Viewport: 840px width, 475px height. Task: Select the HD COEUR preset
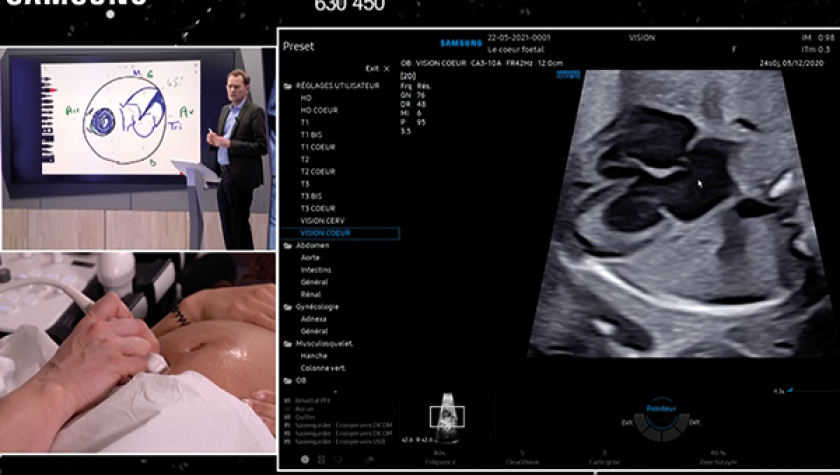[x=319, y=110]
